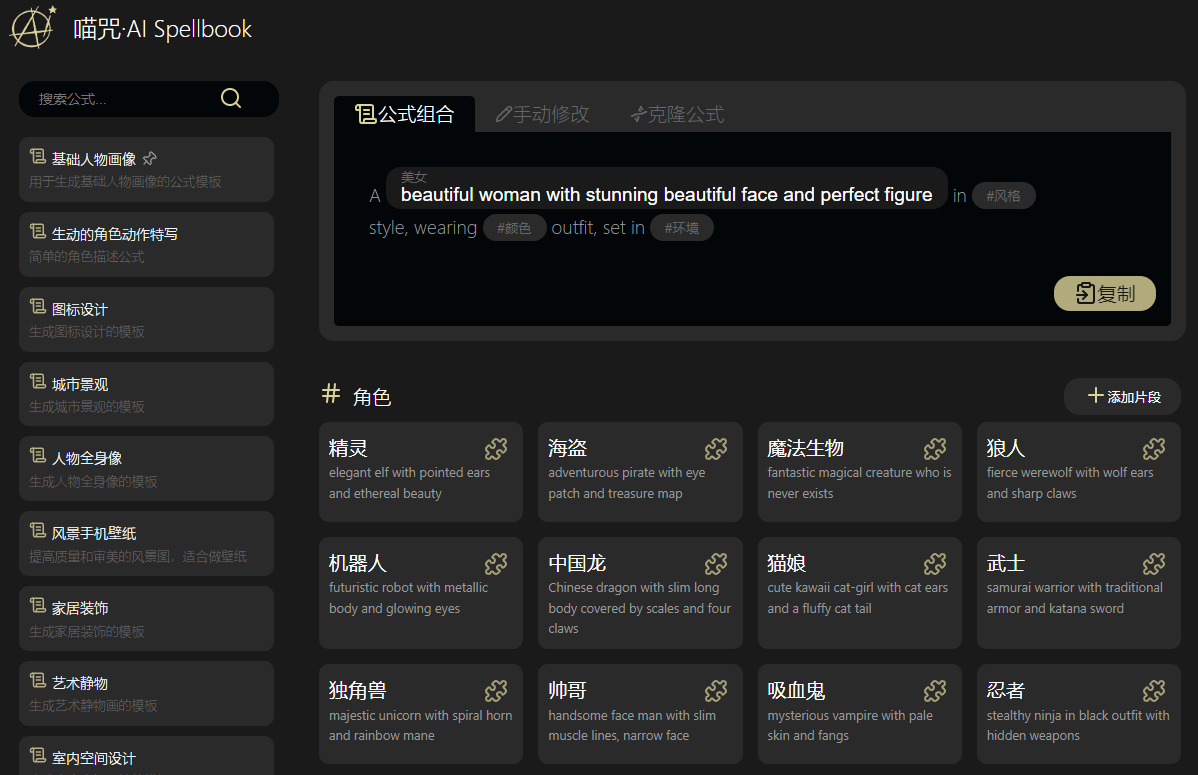The height and width of the screenshot is (775, 1198).
Task: Click the scroll icon next to 人物全身像
Action: point(37,456)
